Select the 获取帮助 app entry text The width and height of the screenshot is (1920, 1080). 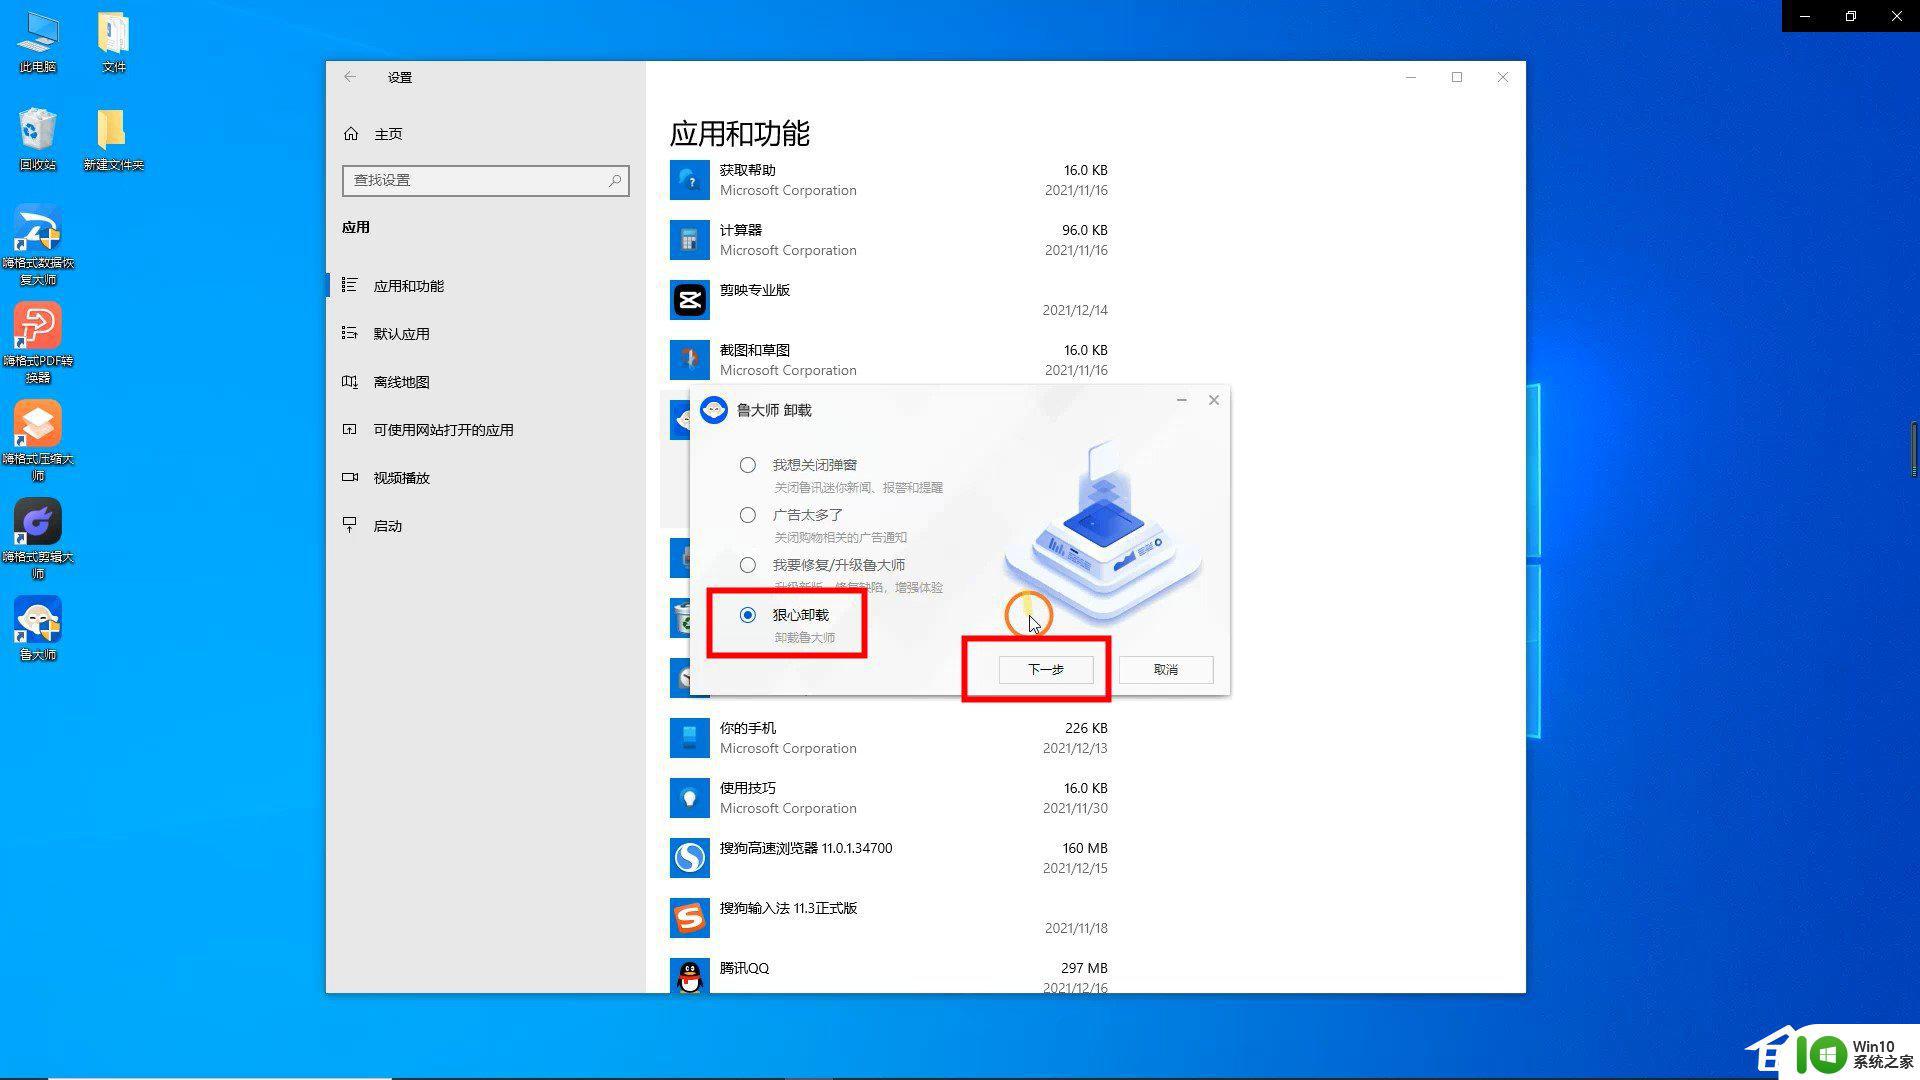[x=748, y=170]
